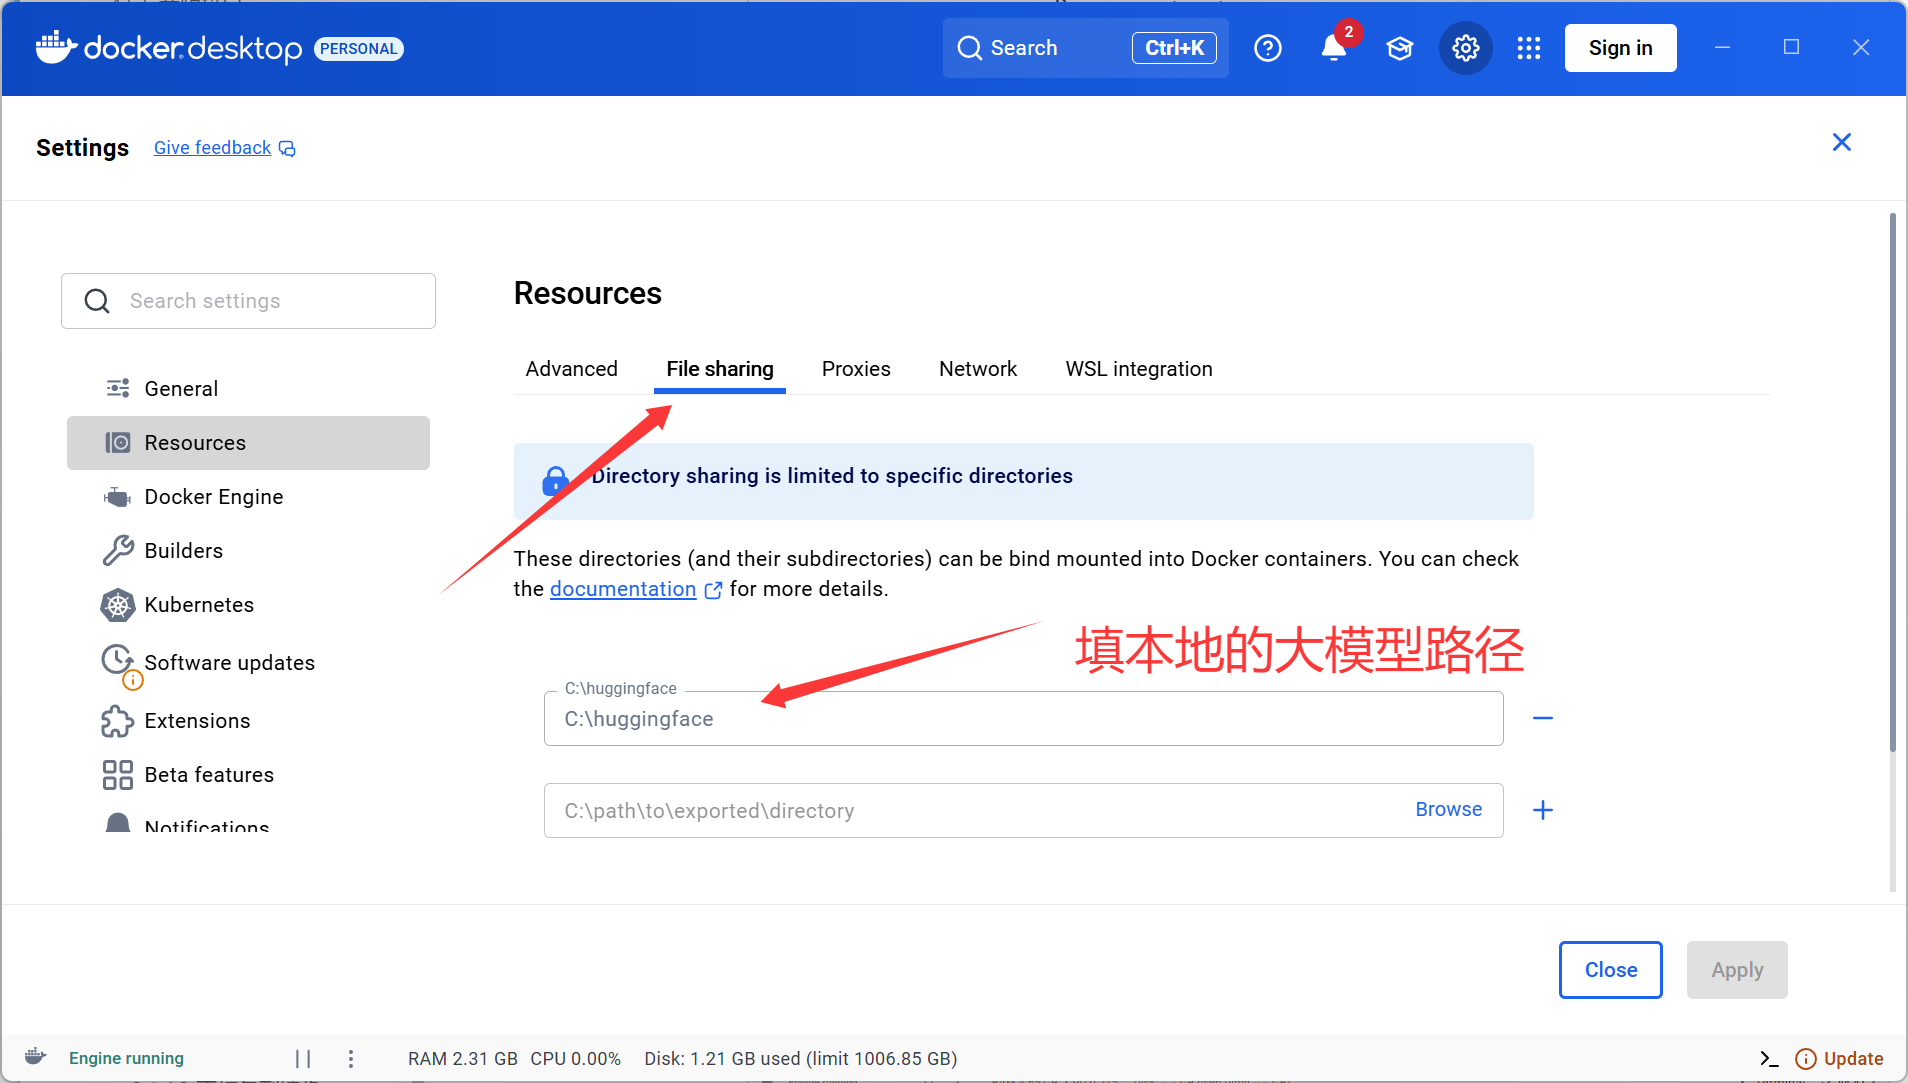Click Engine running status text

point(126,1058)
